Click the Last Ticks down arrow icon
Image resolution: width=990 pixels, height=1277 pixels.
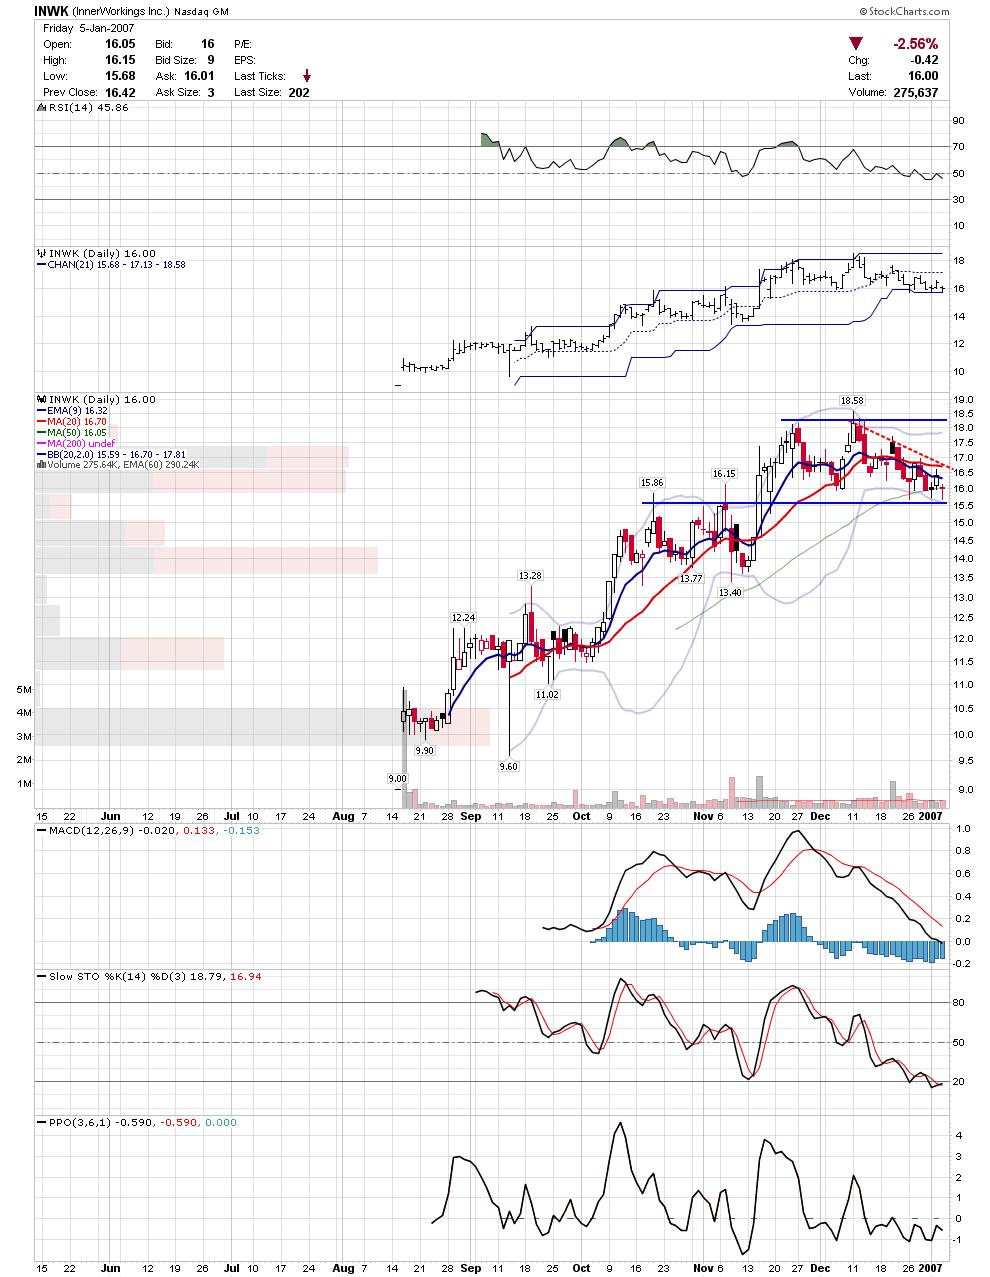tap(307, 76)
